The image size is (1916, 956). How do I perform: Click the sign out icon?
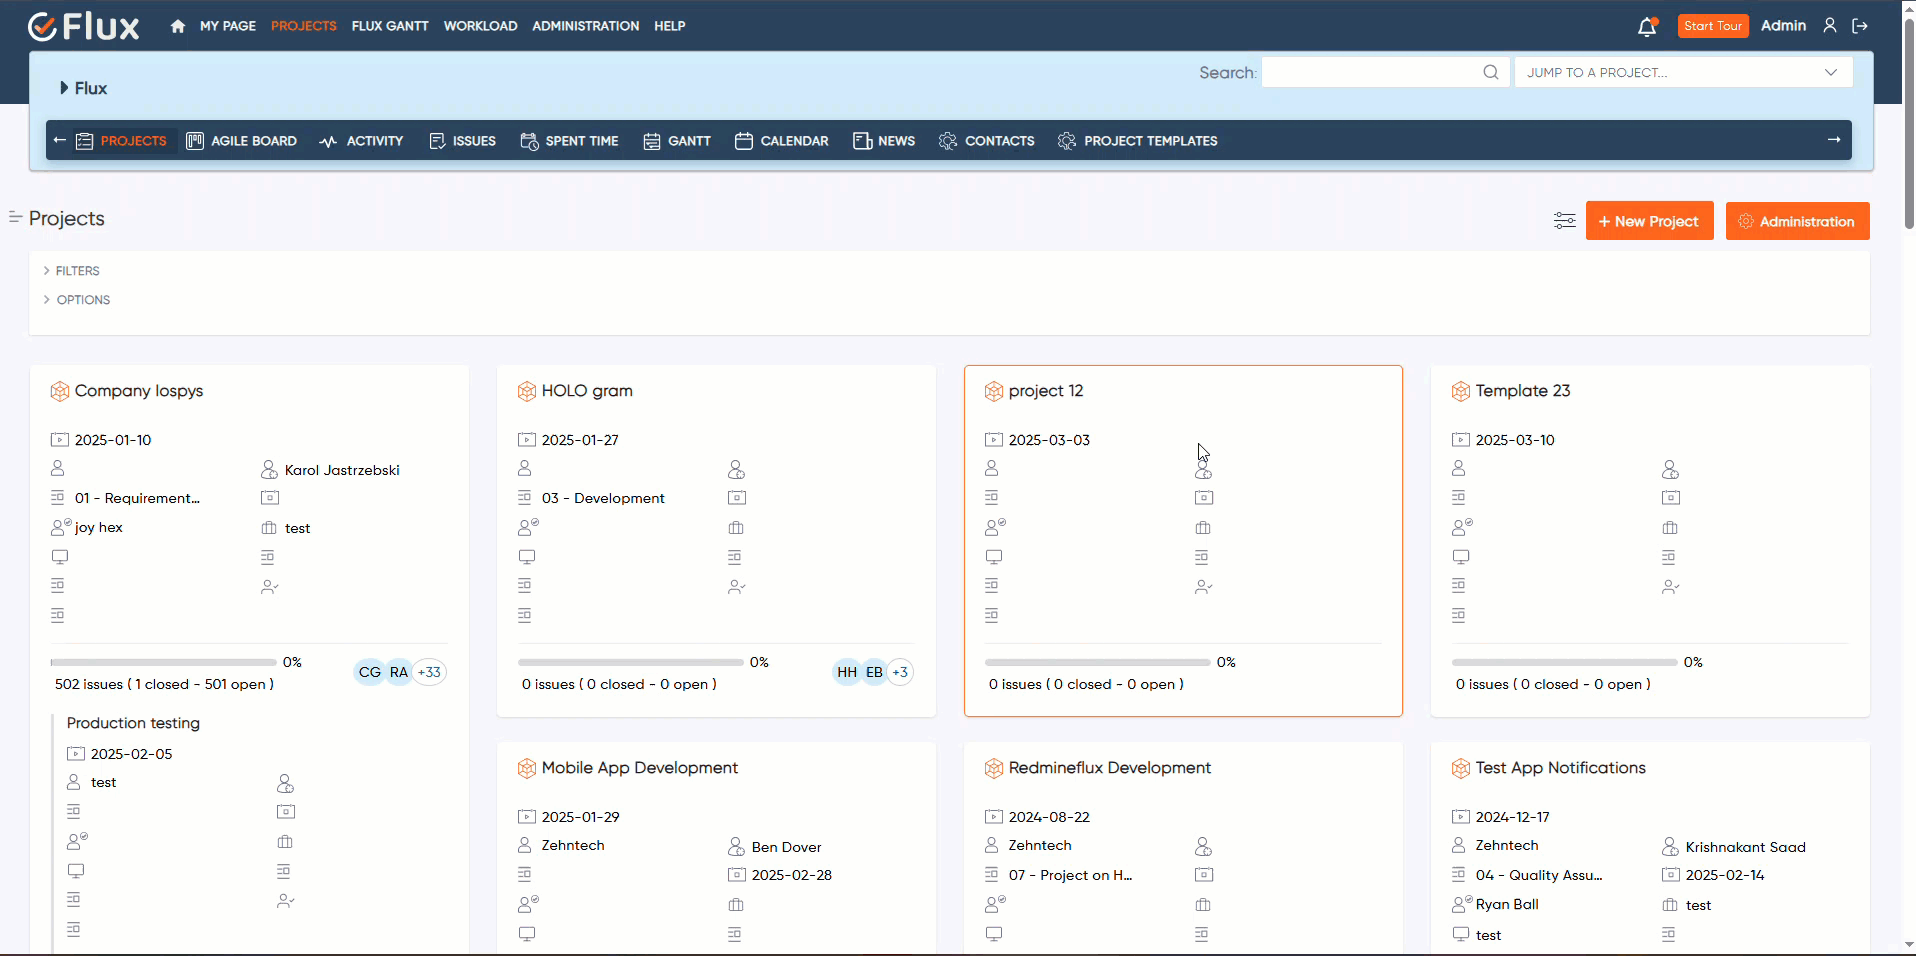click(1860, 26)
